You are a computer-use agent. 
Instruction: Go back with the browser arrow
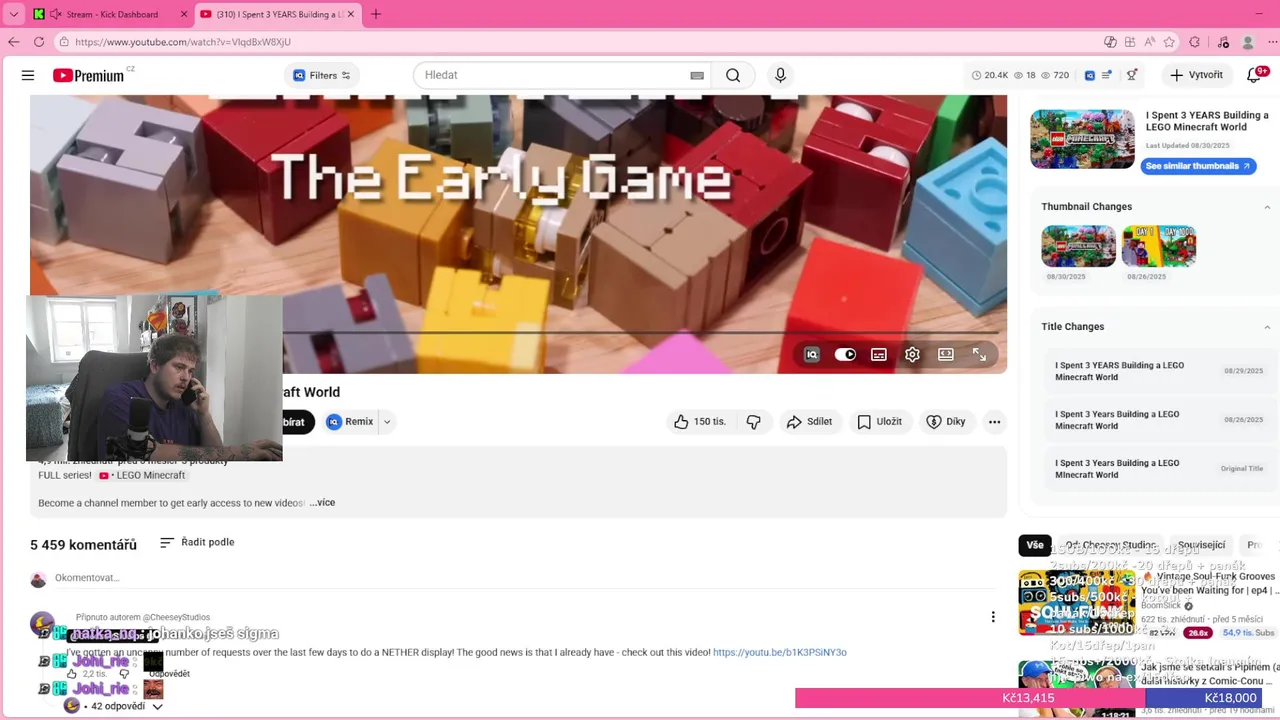14,42
